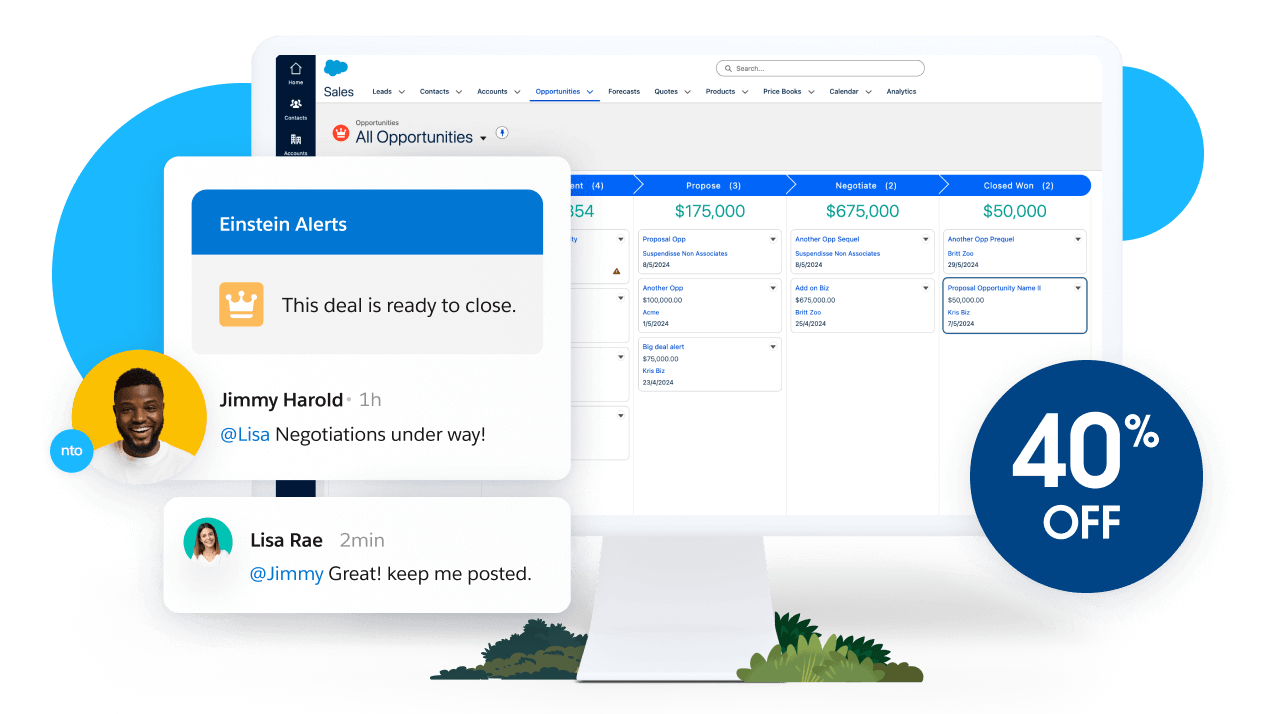Switch to the Forecasts tab
This screenshot has width=1268, height=714.
pyautogui.click(x=623, y=92)
